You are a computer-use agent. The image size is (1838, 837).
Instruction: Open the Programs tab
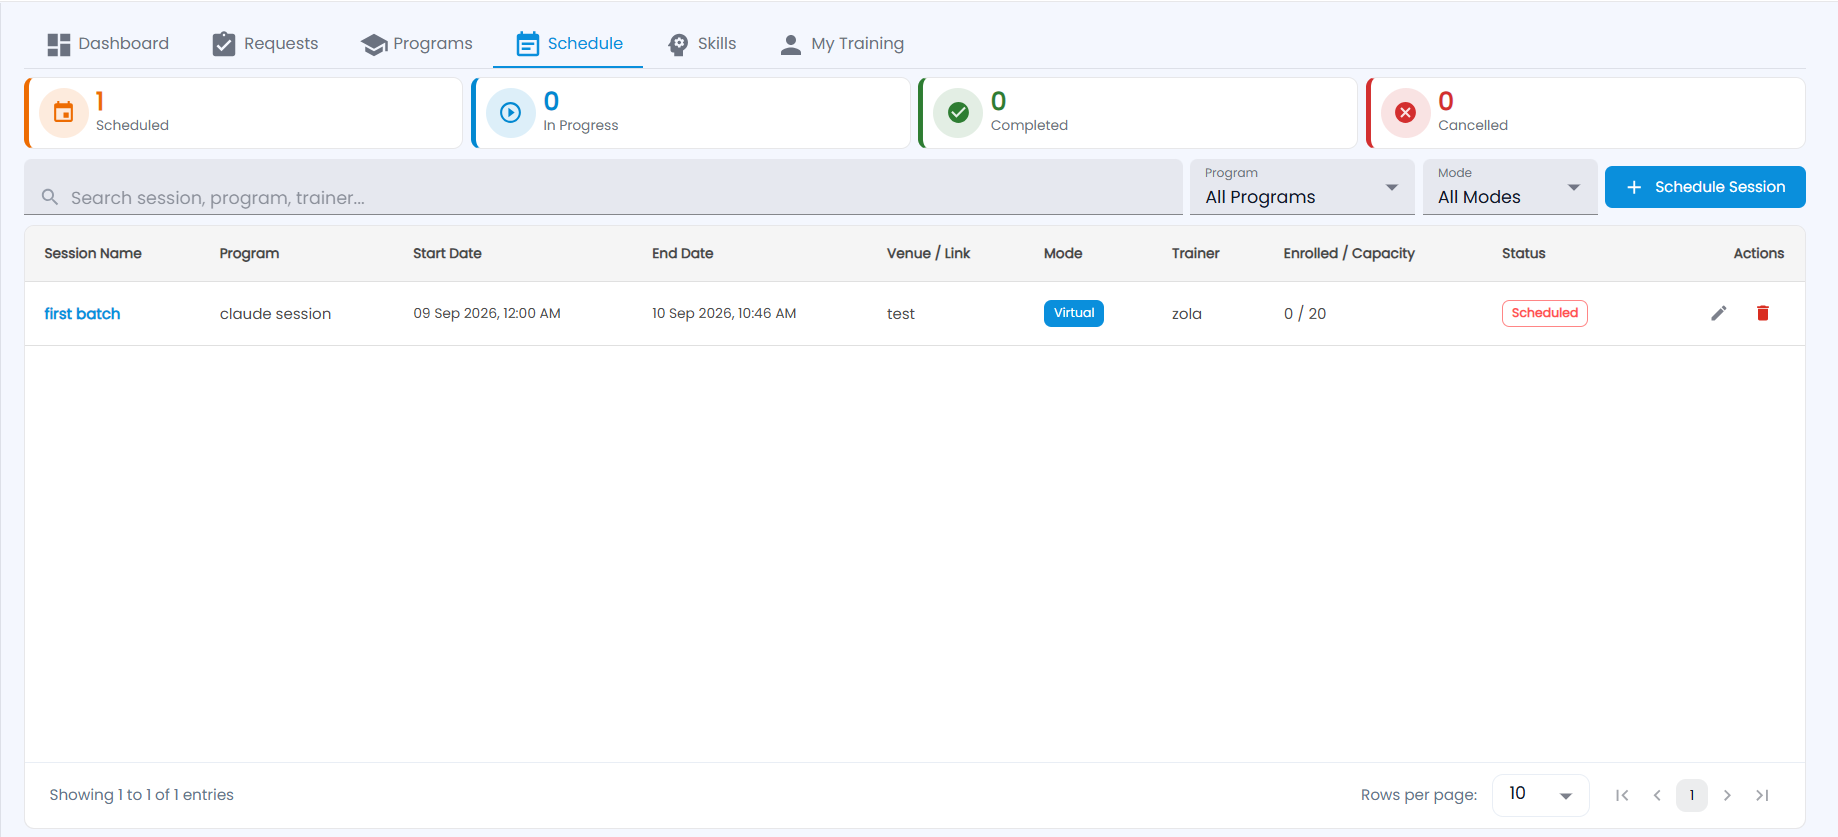click(x=416, y=44)
